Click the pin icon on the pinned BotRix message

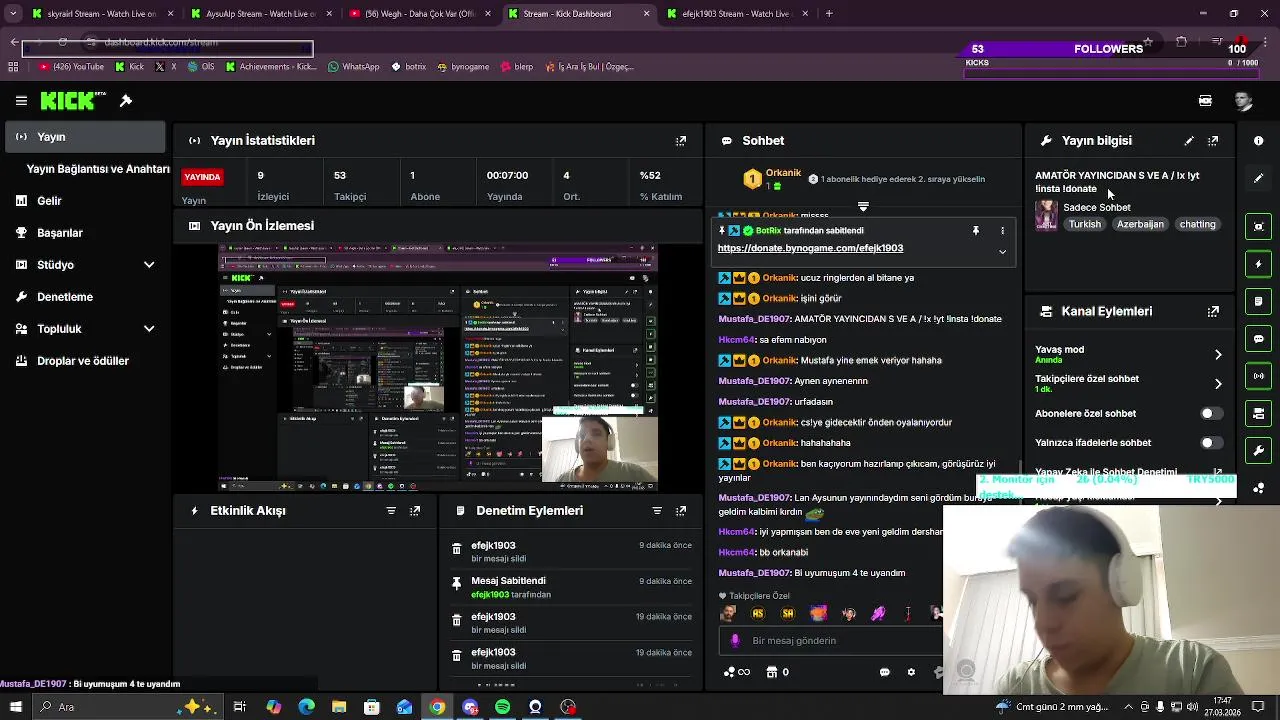[976, 231]
